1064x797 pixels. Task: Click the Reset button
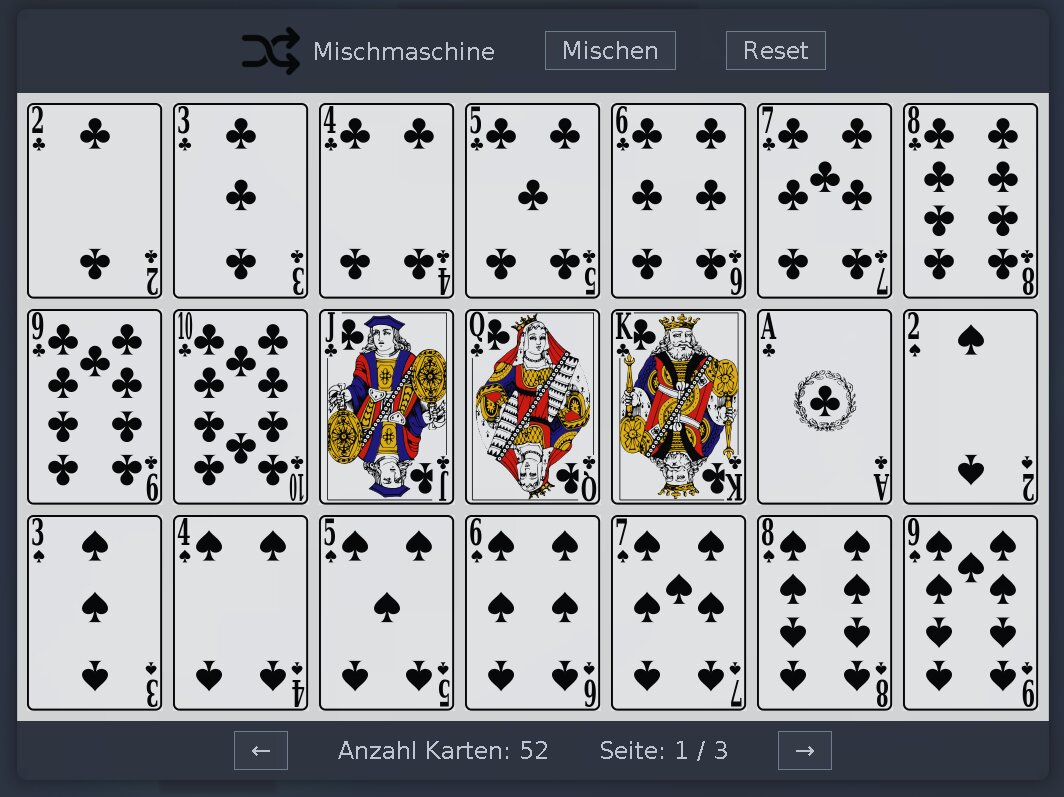click(x=776, y=50)
